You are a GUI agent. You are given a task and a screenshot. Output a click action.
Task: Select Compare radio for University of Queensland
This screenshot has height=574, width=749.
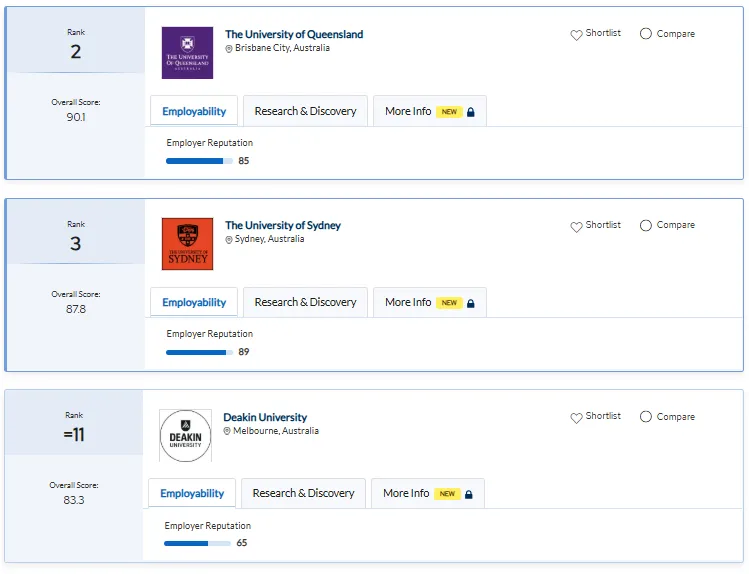[x=646, y=34]
